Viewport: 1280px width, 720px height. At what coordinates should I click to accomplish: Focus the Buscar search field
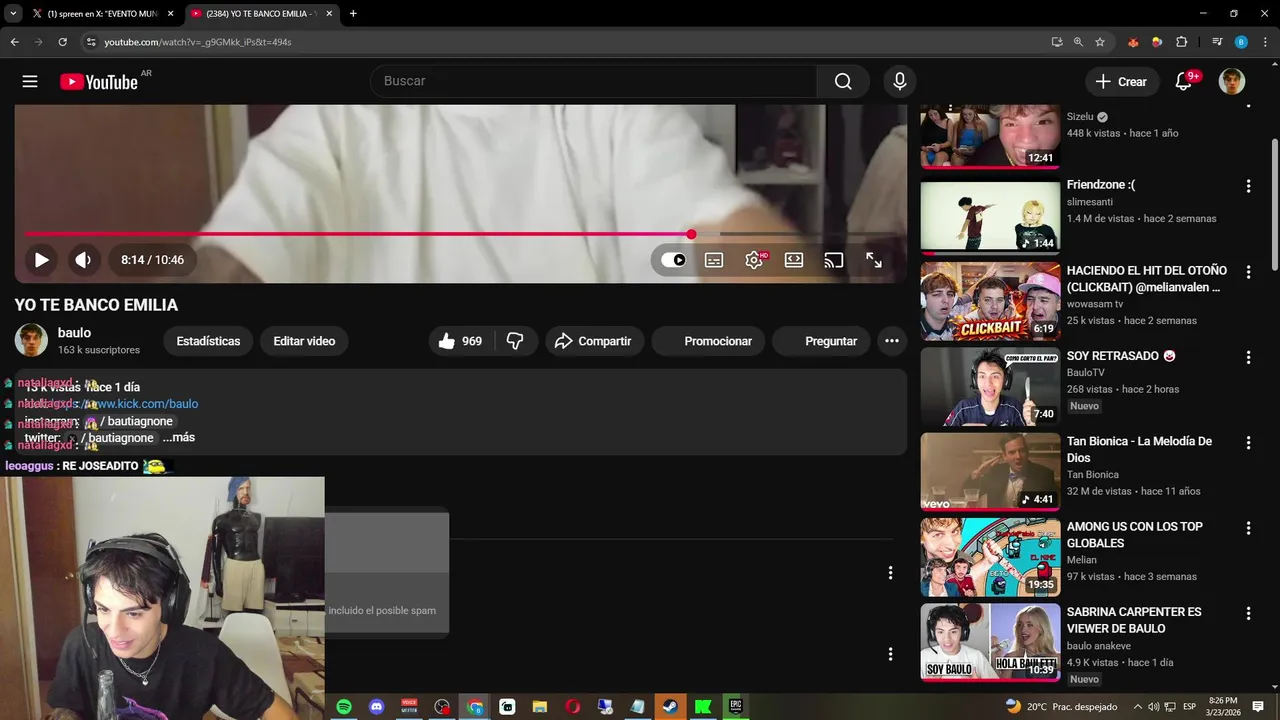[x=593, y=81]
